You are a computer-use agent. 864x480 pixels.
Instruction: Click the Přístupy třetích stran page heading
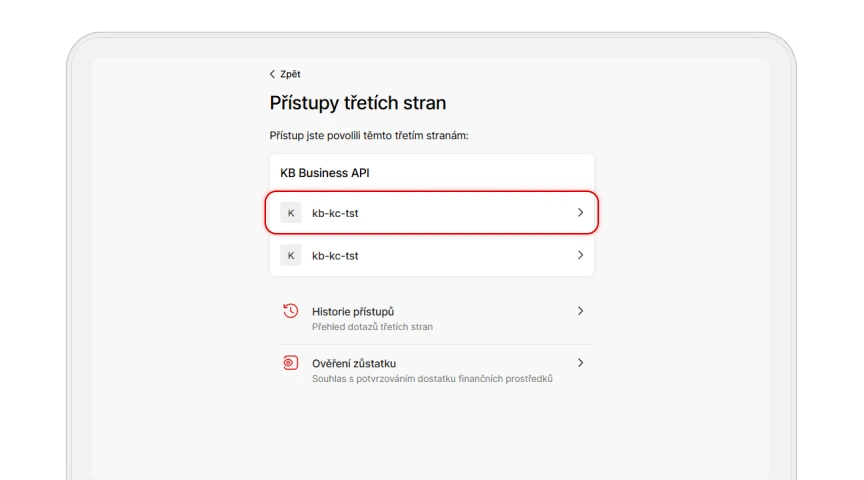pos(358,103)
